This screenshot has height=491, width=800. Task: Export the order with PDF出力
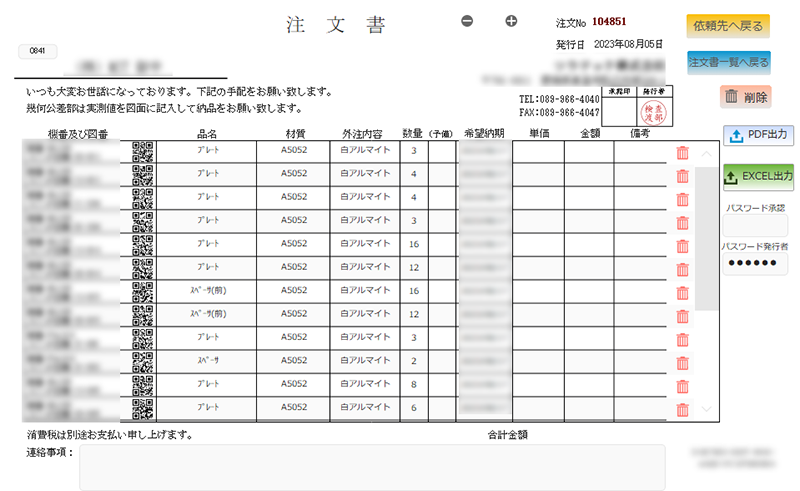[x=757, y=135]
